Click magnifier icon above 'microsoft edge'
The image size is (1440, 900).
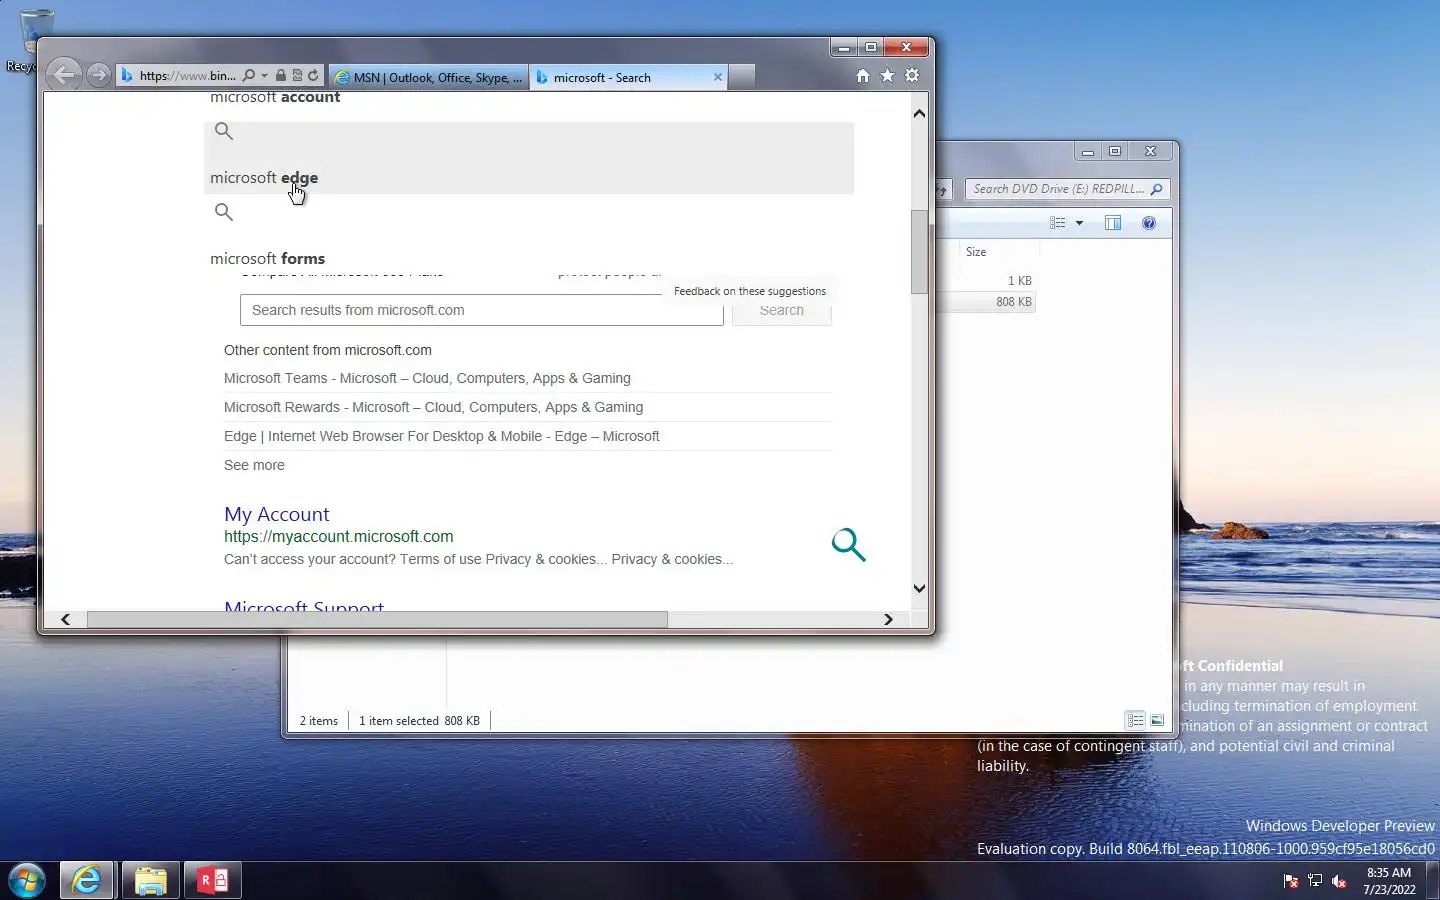point(224,131)
